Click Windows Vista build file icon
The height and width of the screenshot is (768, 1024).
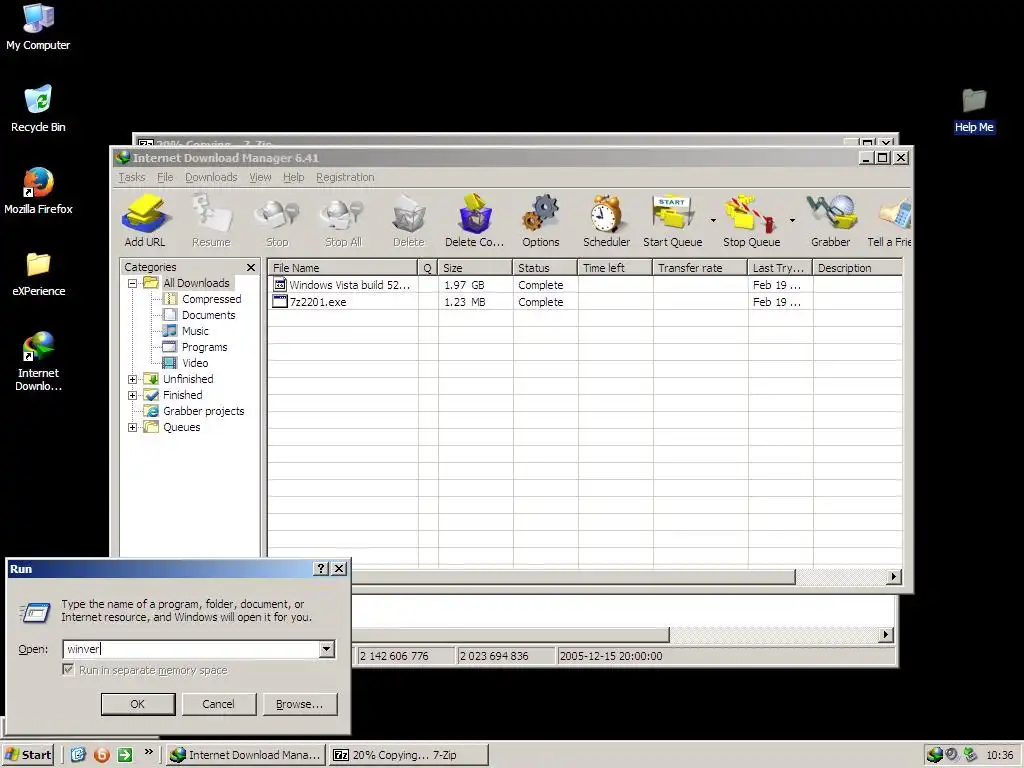(280, 285)
